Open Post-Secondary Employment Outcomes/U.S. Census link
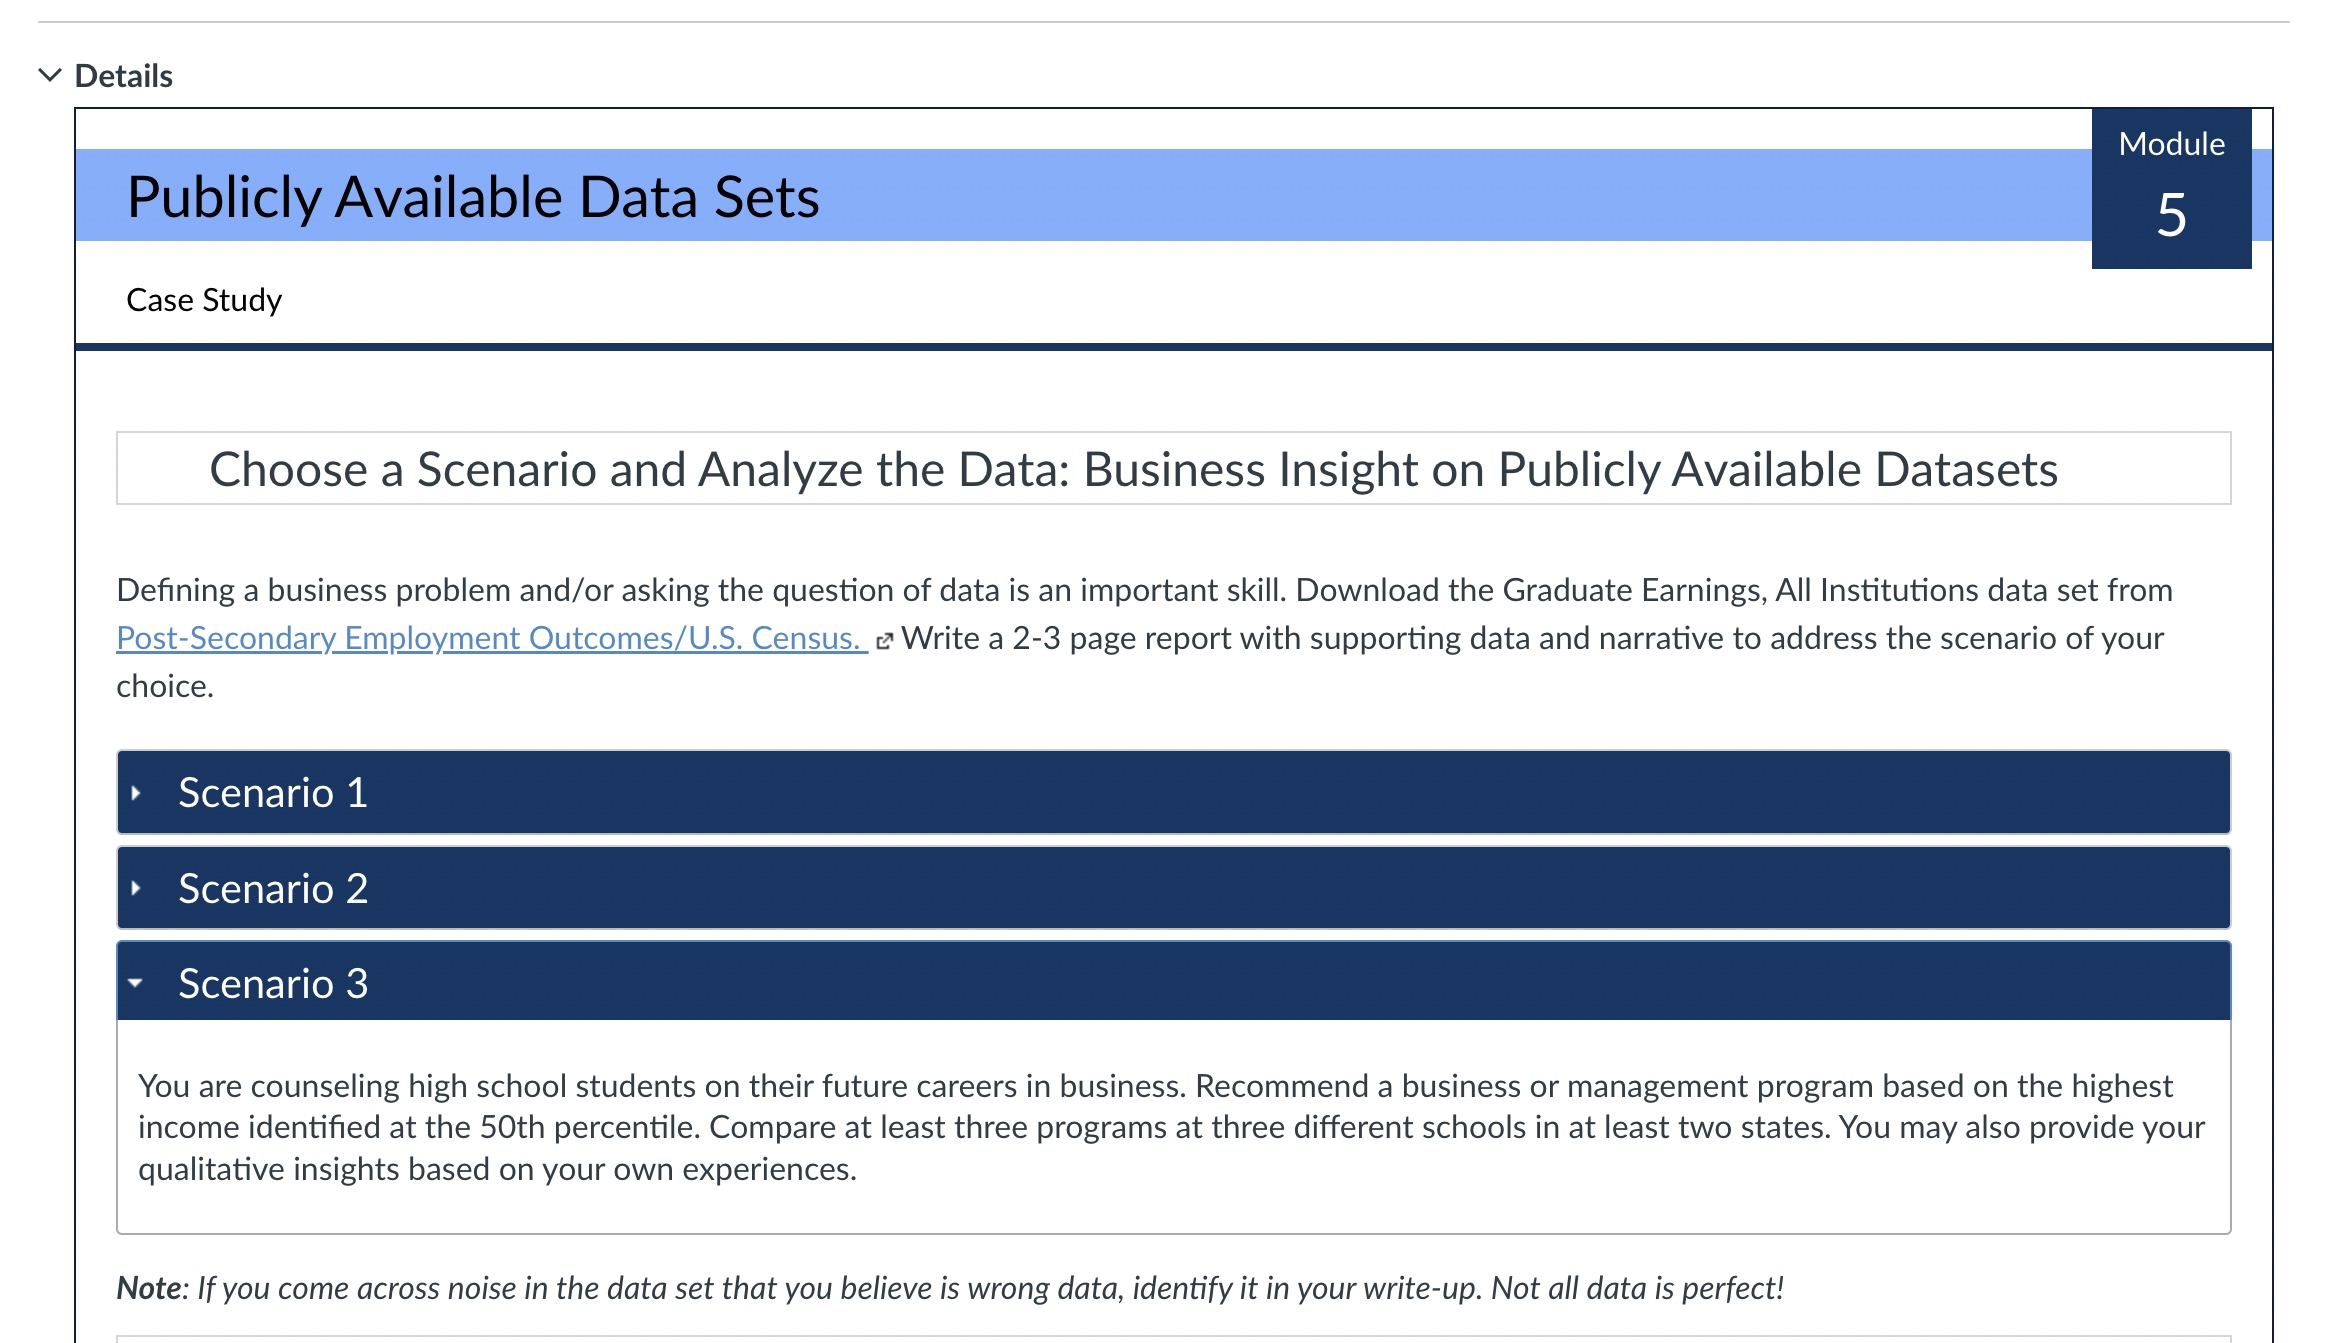The height and width of the screenshot is (1343, 2342). click(x=490, y=638)
